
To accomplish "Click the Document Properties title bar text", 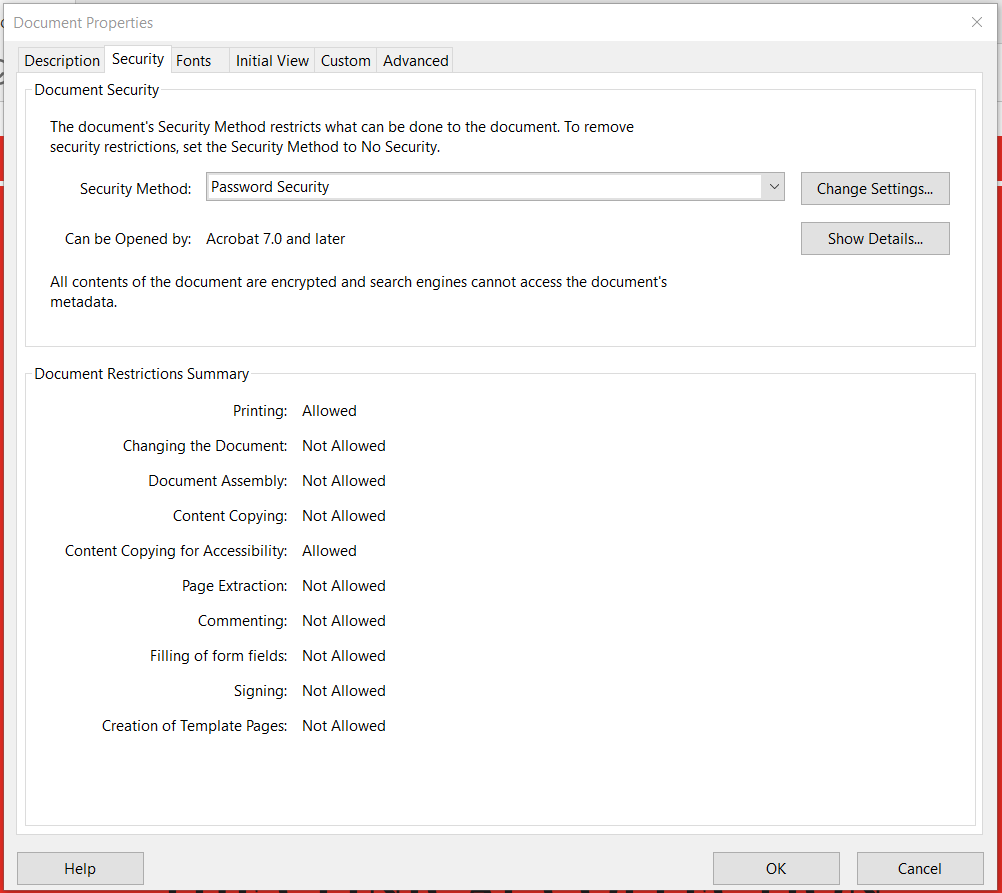I will 84,22.
